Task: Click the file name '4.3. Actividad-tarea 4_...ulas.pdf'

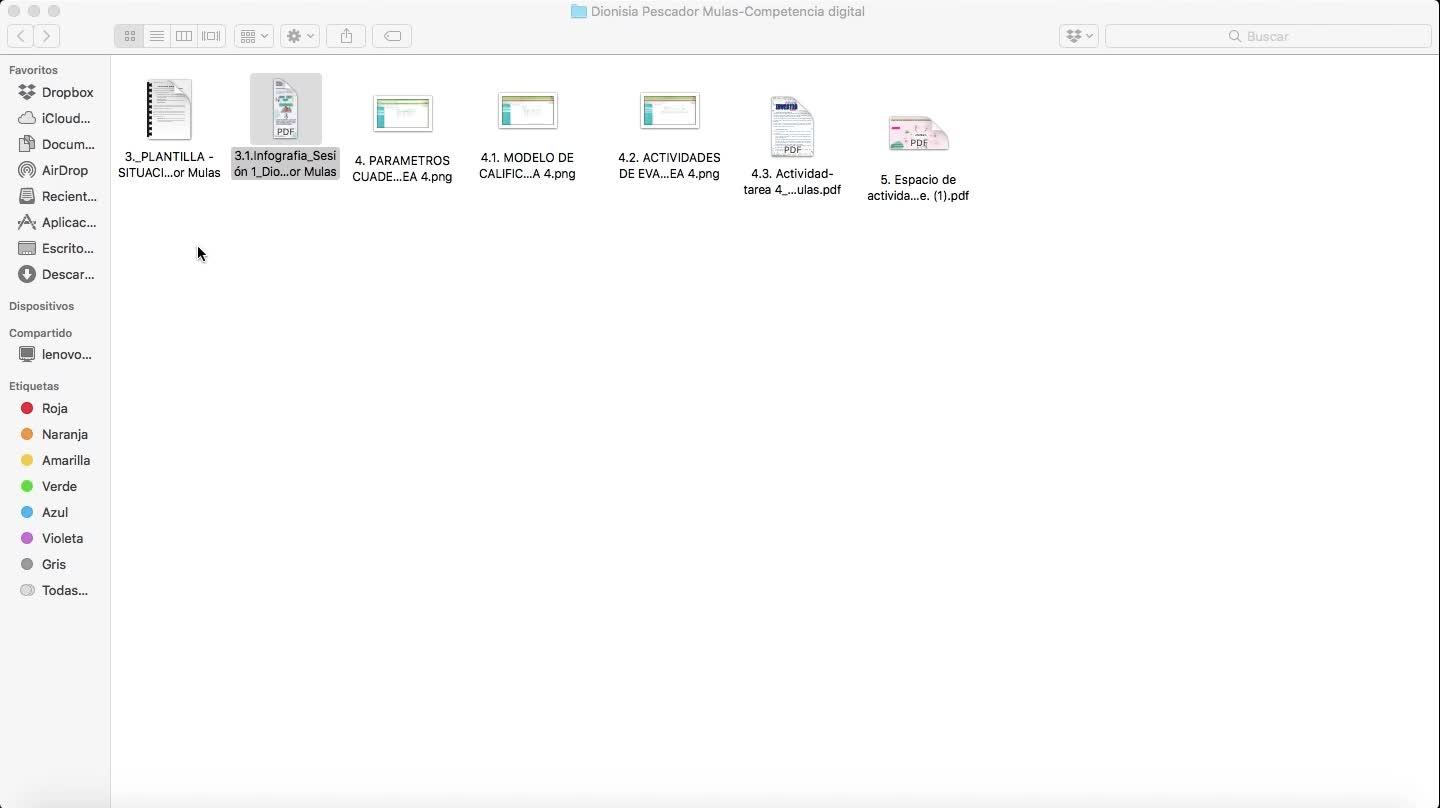Action: (x=792, y=182)
